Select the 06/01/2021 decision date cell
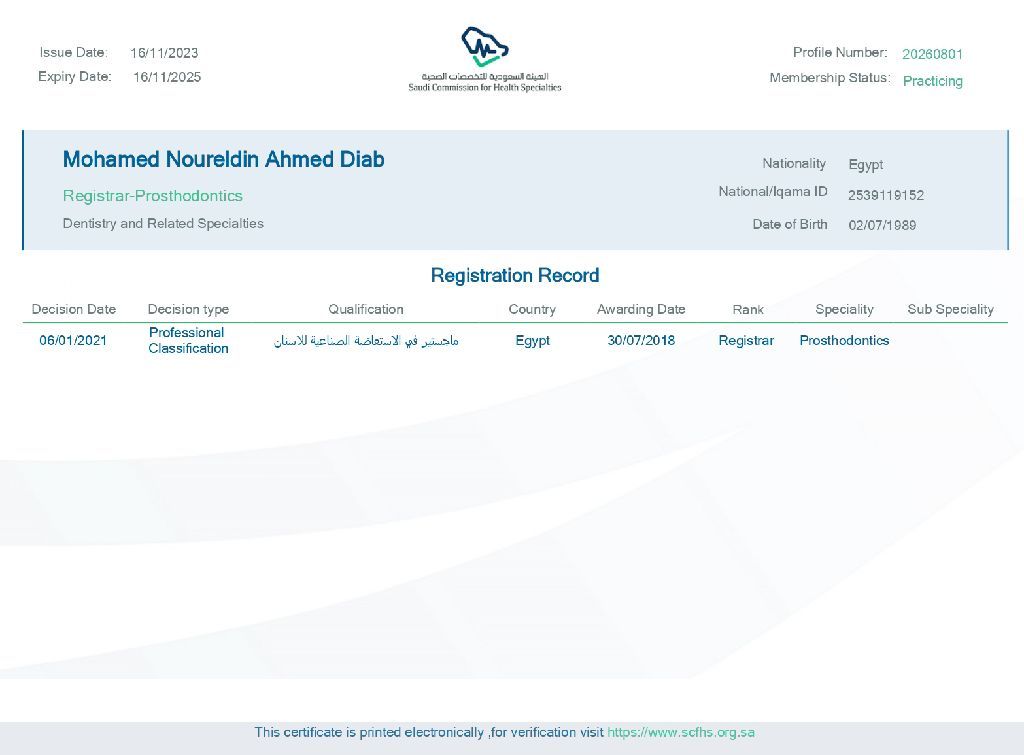1024x755 pixels. pyautogui.click(x=73, y=340)
